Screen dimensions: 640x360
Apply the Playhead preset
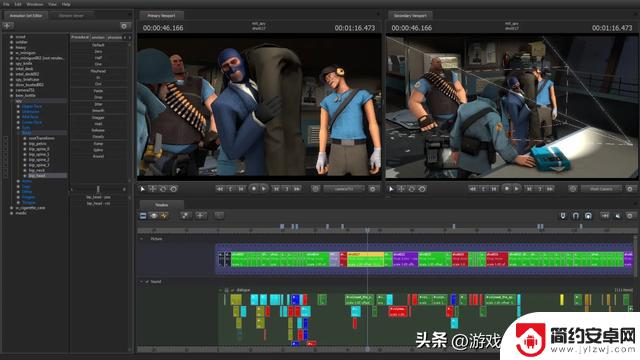point(98,71)
